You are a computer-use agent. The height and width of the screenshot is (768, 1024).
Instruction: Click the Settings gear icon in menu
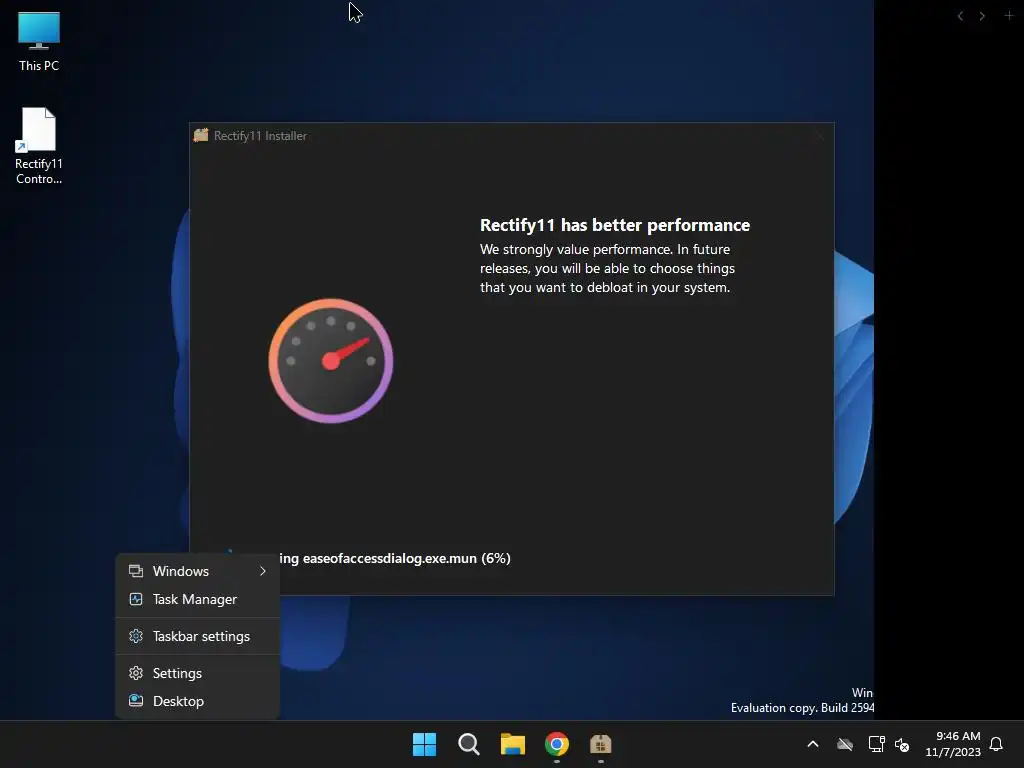[136, 673]
